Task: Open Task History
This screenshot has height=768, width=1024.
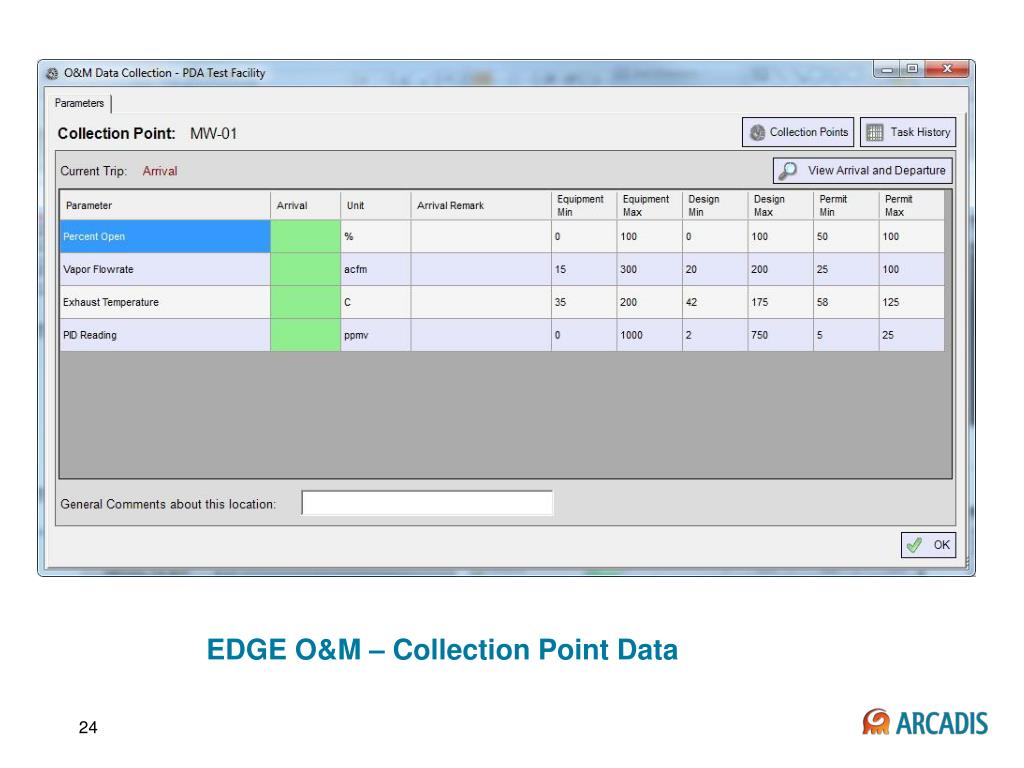Action: [908, 132]
